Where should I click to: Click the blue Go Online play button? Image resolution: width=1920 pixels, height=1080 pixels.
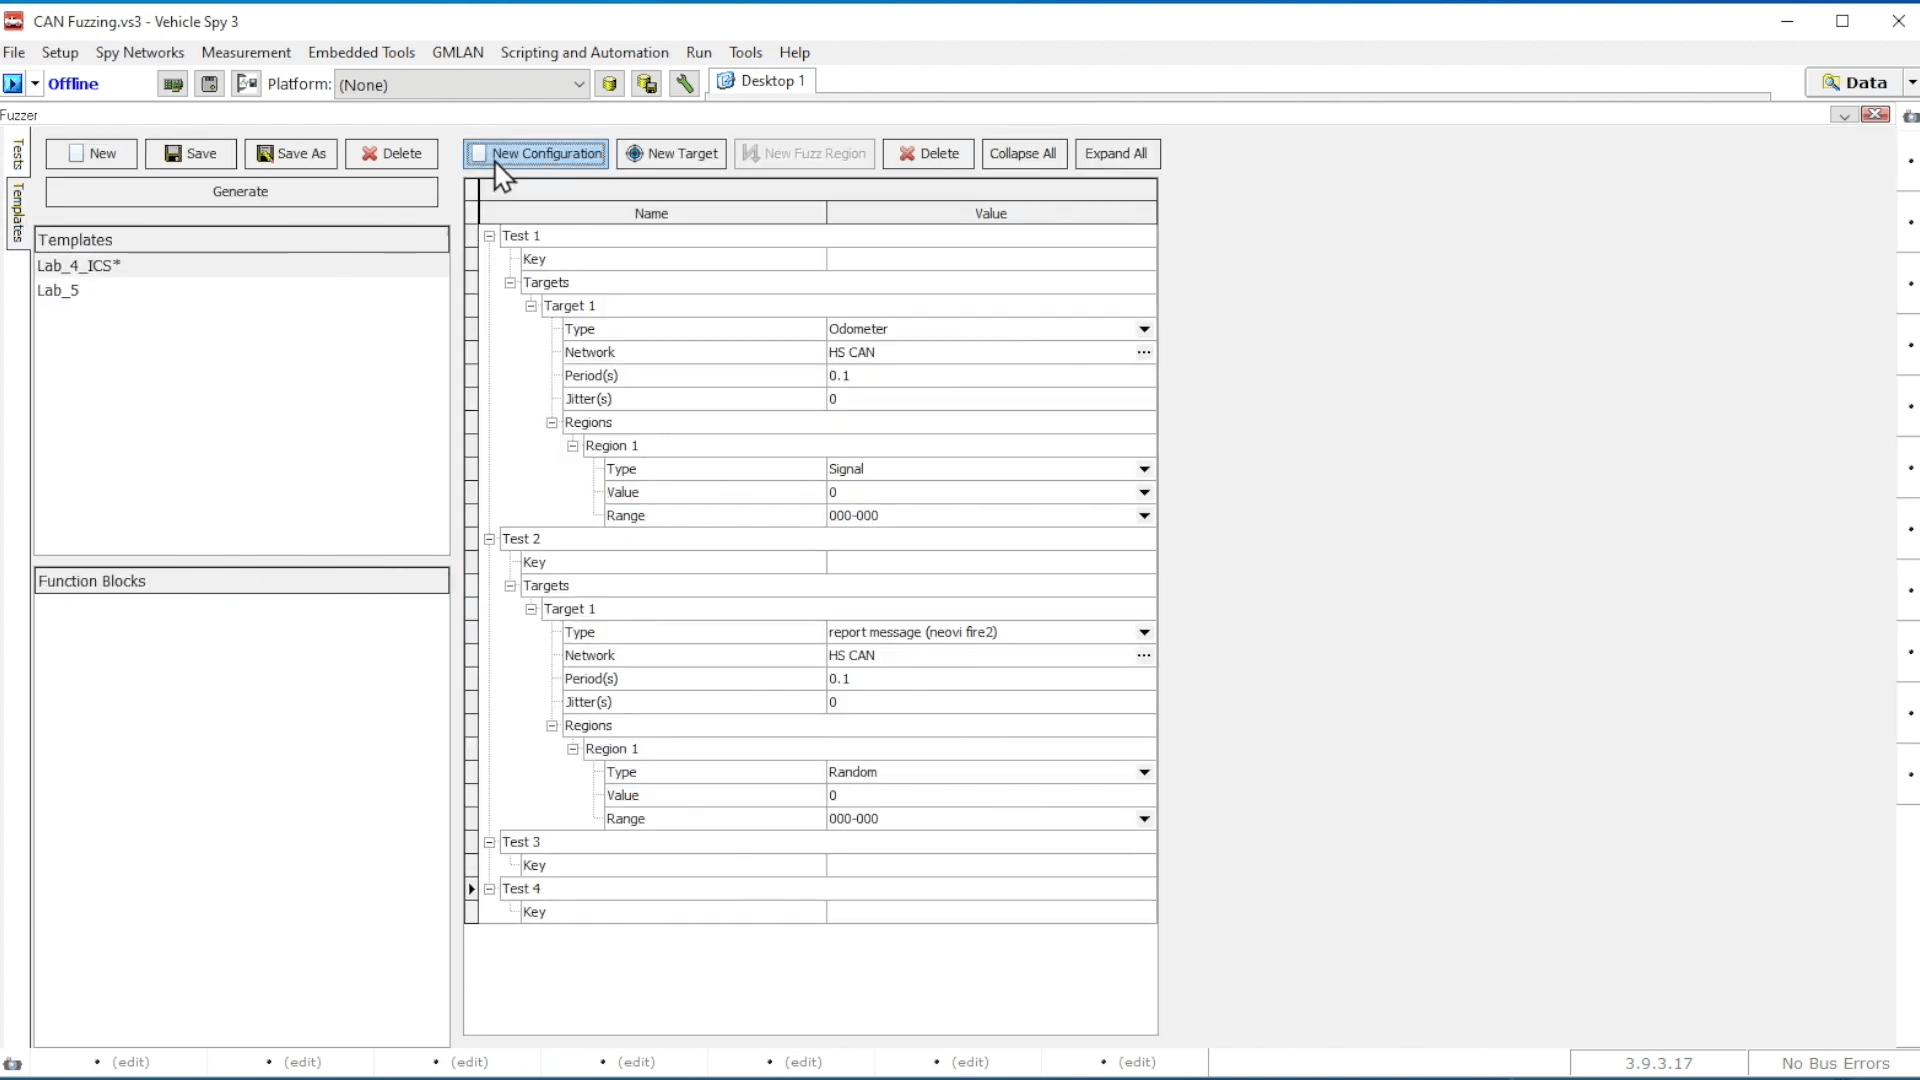pos(13,84)
